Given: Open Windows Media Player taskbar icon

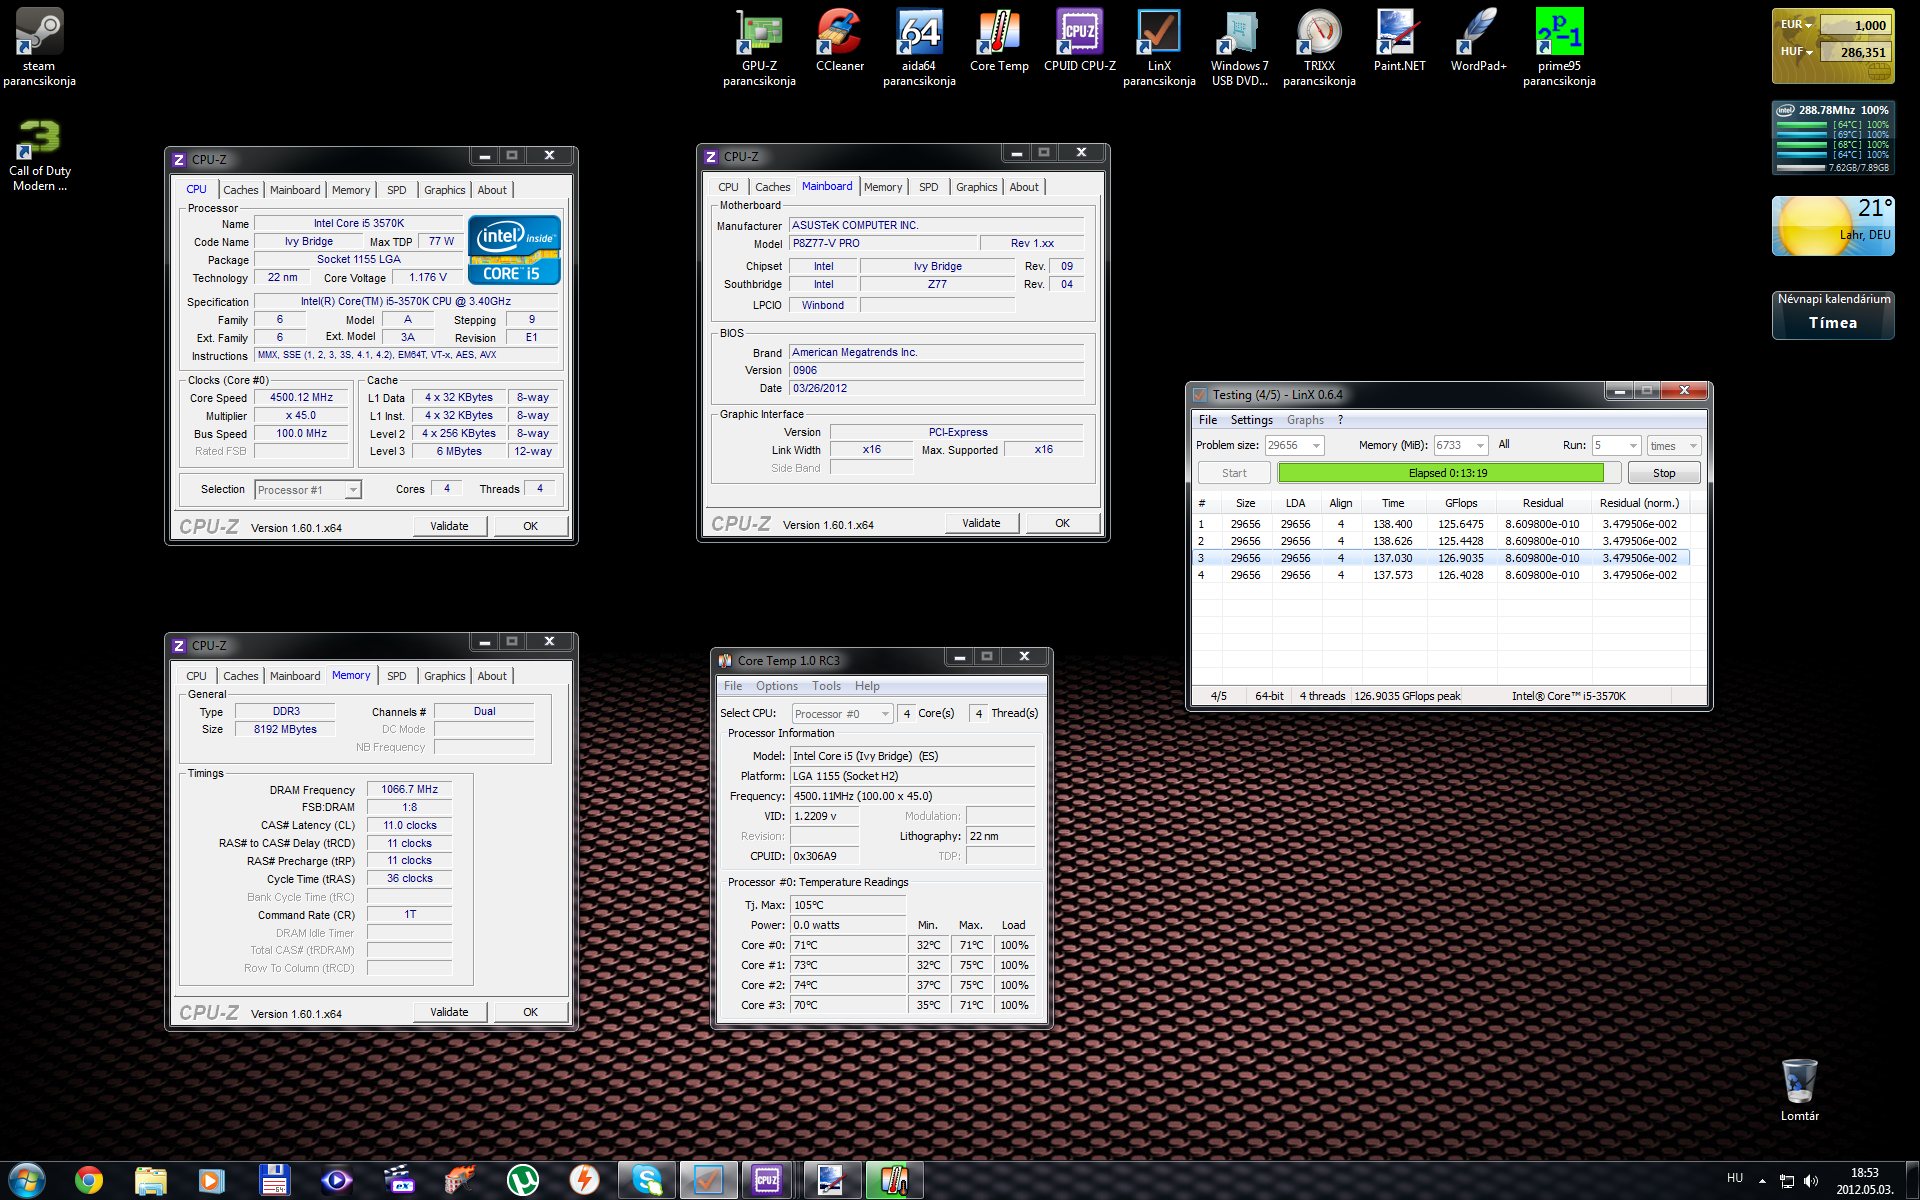Looking at the screenshot, I should click(x=212, y=1181).
